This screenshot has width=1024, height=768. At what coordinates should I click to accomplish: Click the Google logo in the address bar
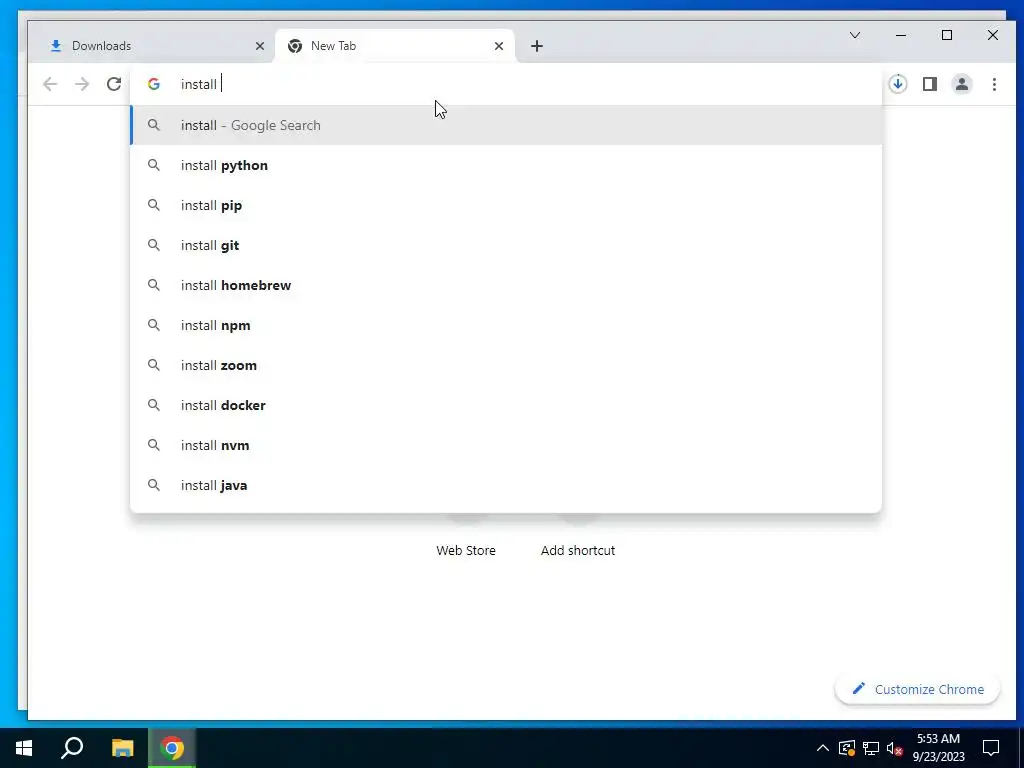coord(153,84)
